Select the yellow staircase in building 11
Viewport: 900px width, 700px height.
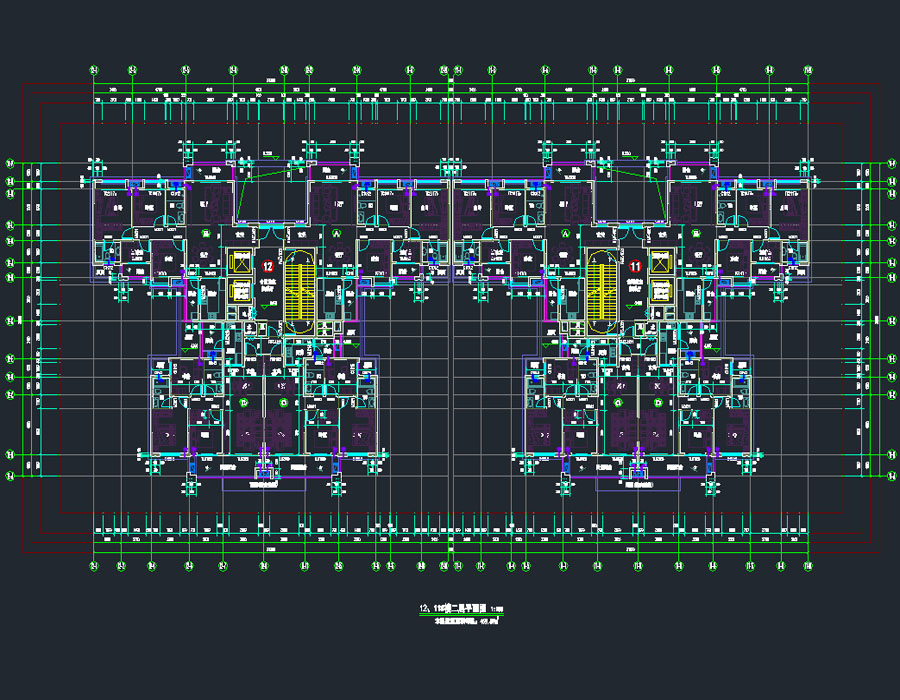(601, 292)
